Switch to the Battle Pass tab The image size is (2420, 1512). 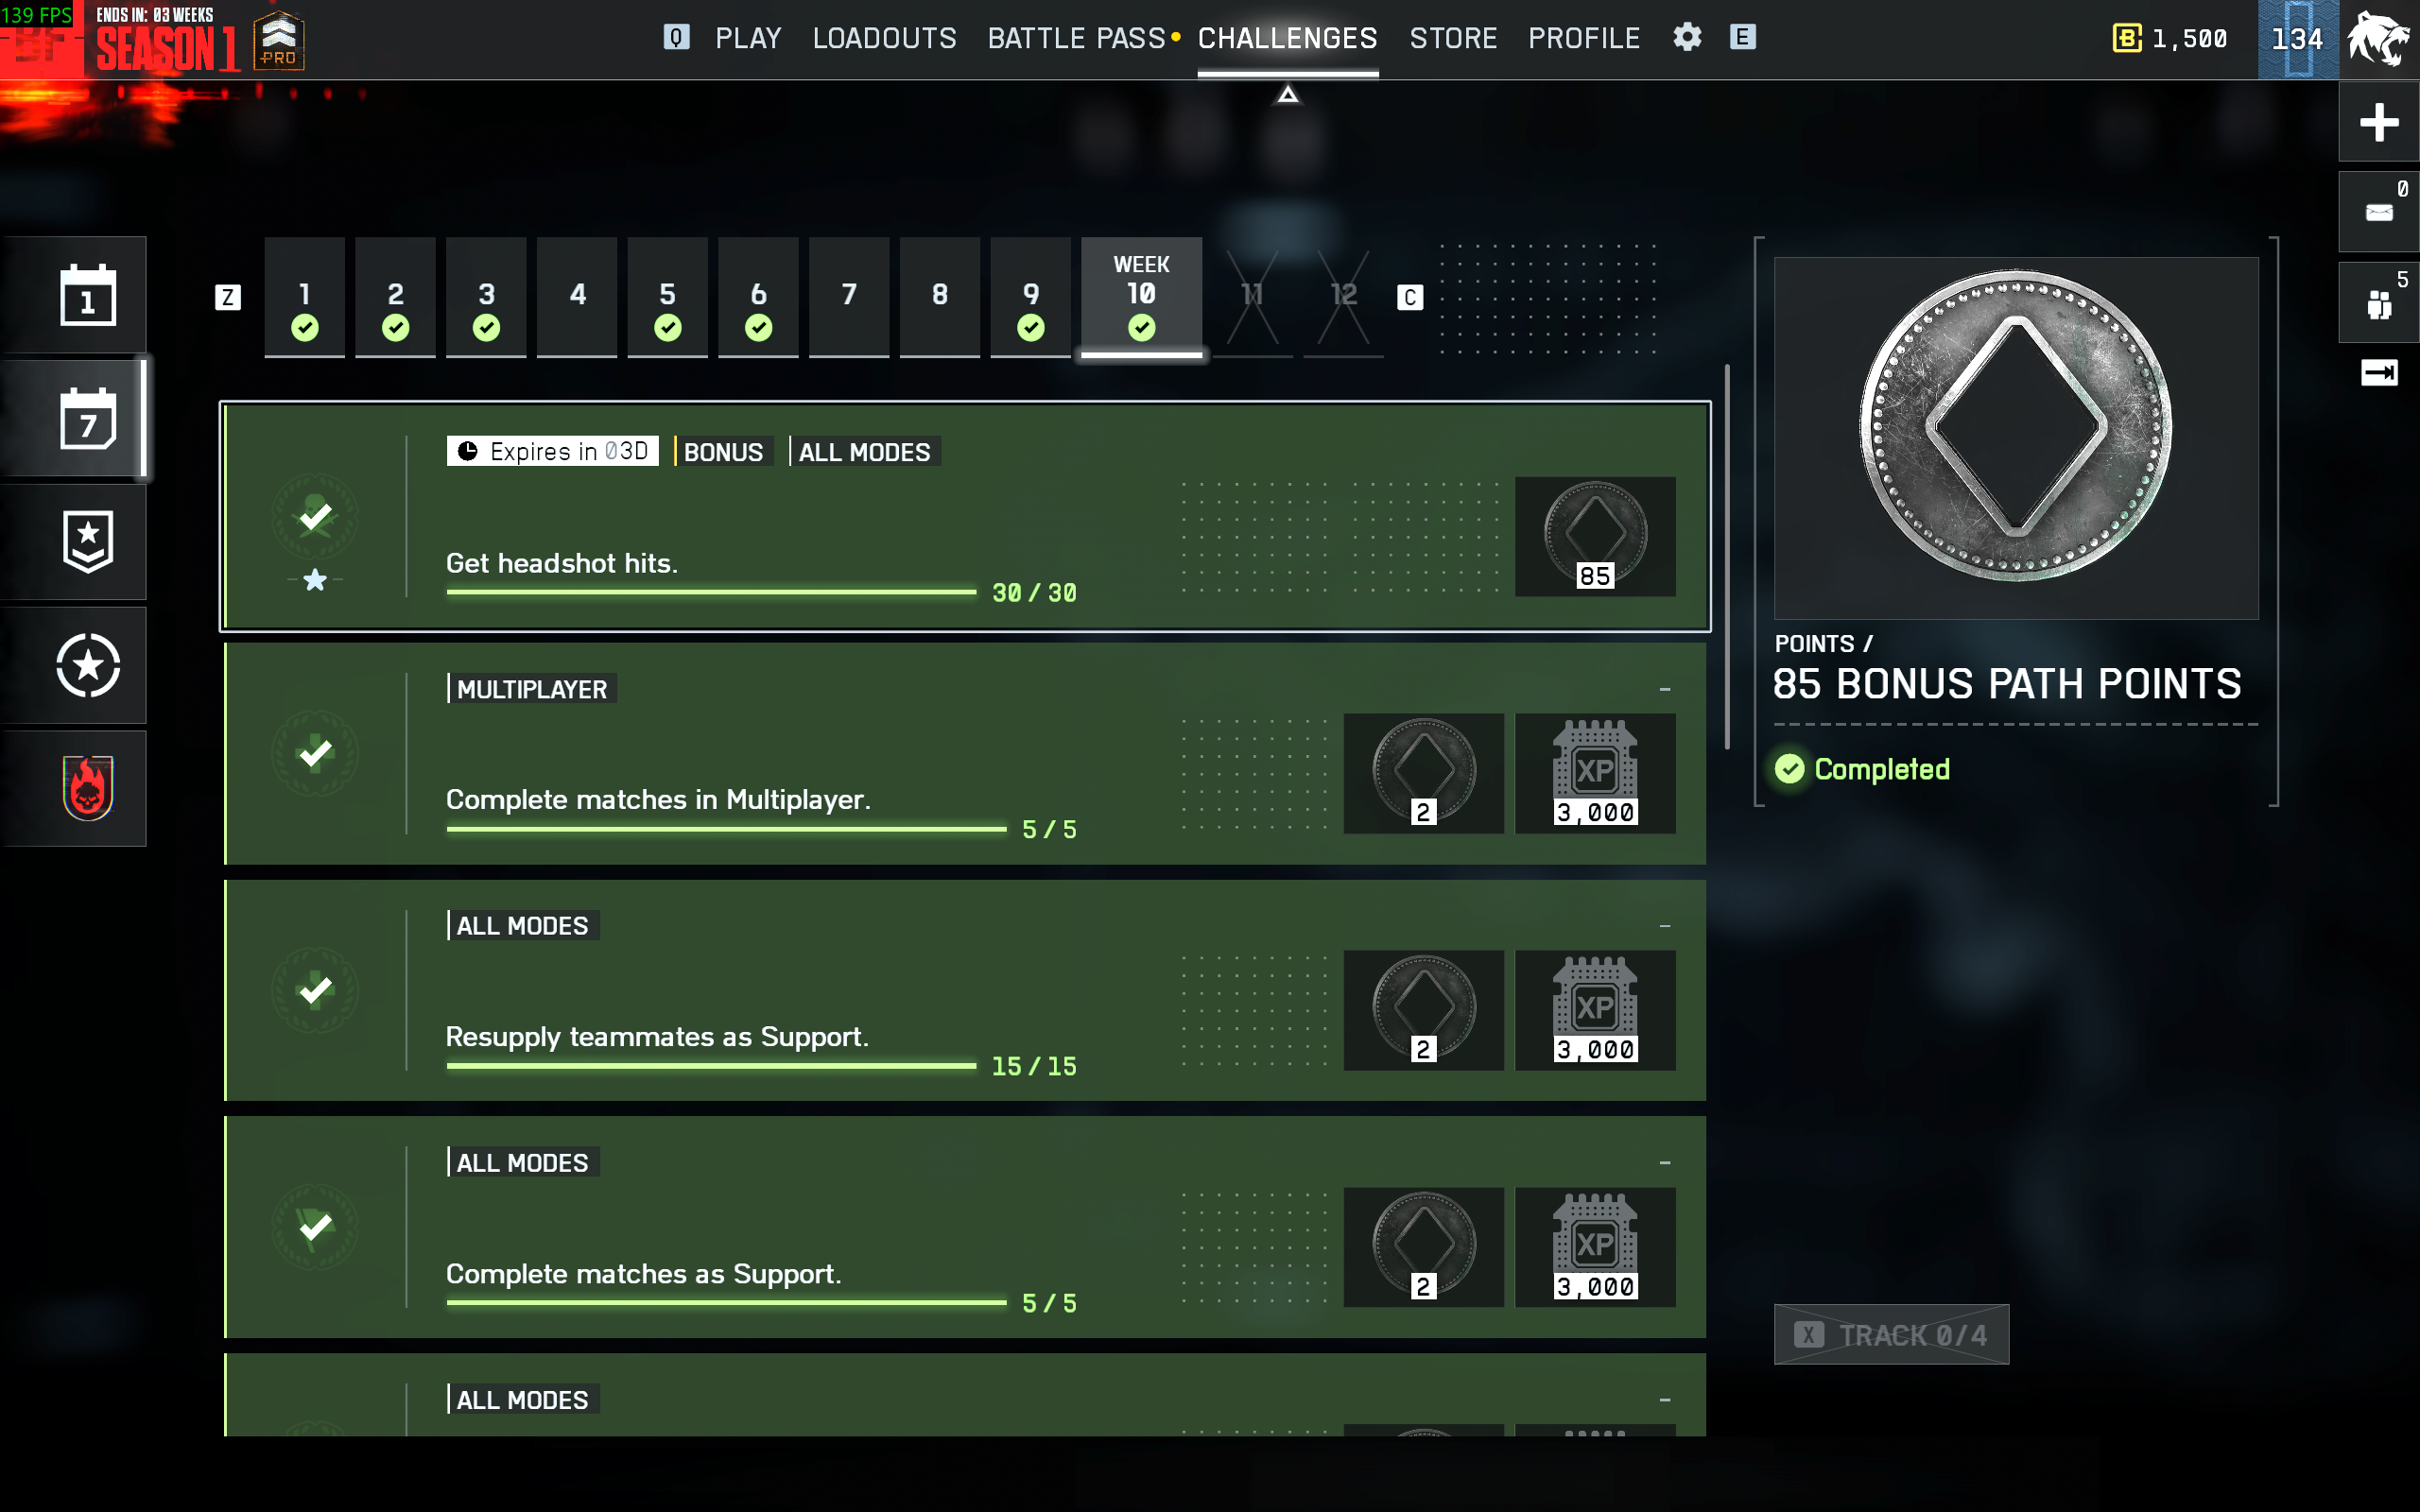1076,38
